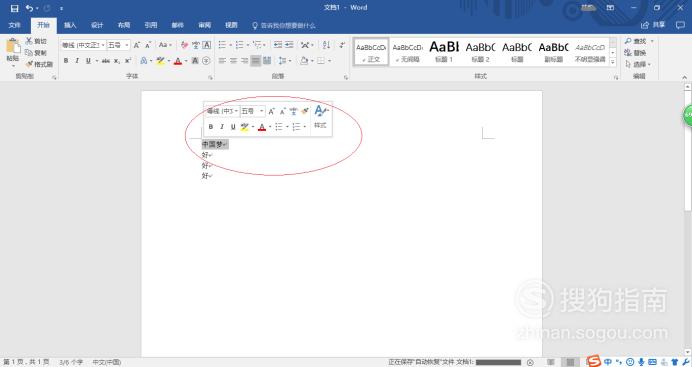Open the Select (选择) dropdown in editing group
692x367 pixels.
pyautogui.click(x=639, y=64)
